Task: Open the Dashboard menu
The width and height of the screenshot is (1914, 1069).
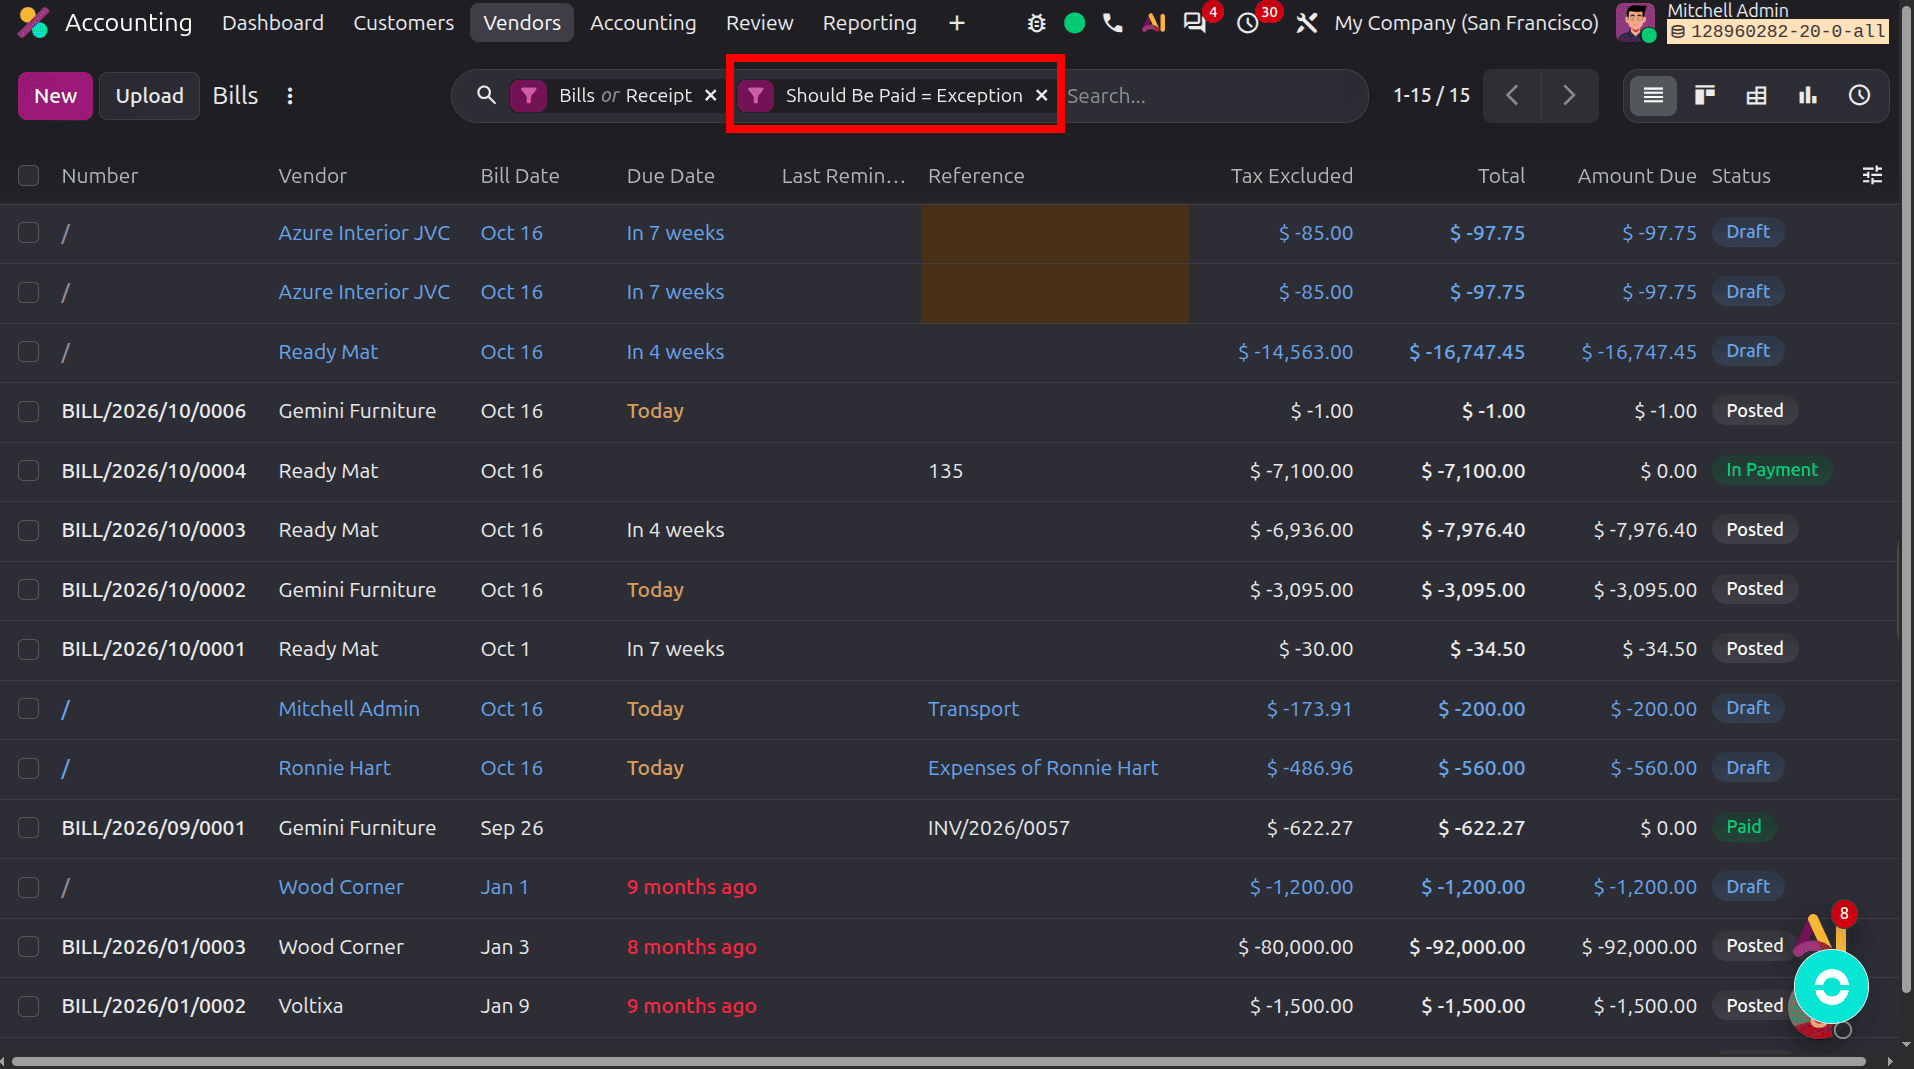Action: [x=272, y=23]
